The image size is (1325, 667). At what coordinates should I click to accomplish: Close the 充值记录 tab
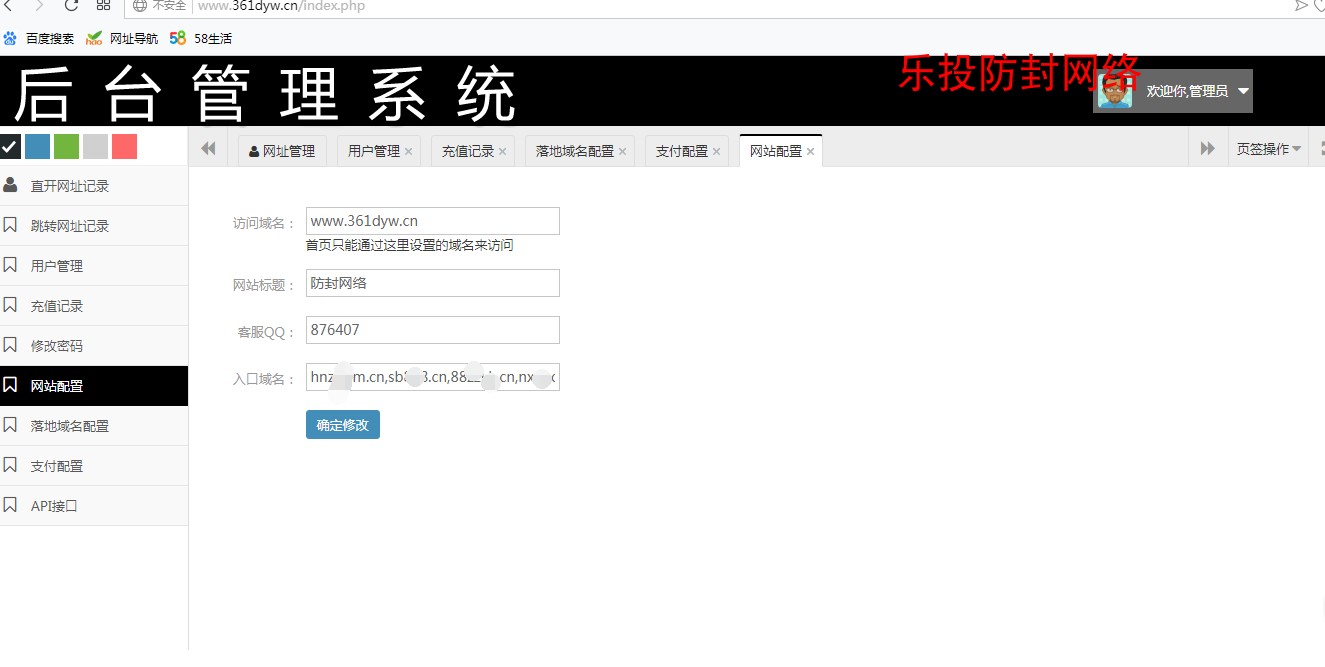click(502, 152)
